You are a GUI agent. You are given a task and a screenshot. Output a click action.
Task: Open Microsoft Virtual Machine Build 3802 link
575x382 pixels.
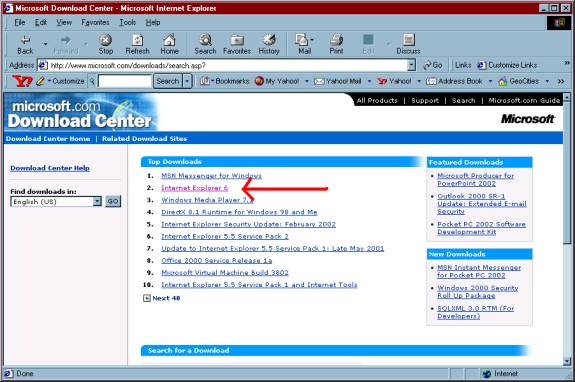(x=225, y=273)
